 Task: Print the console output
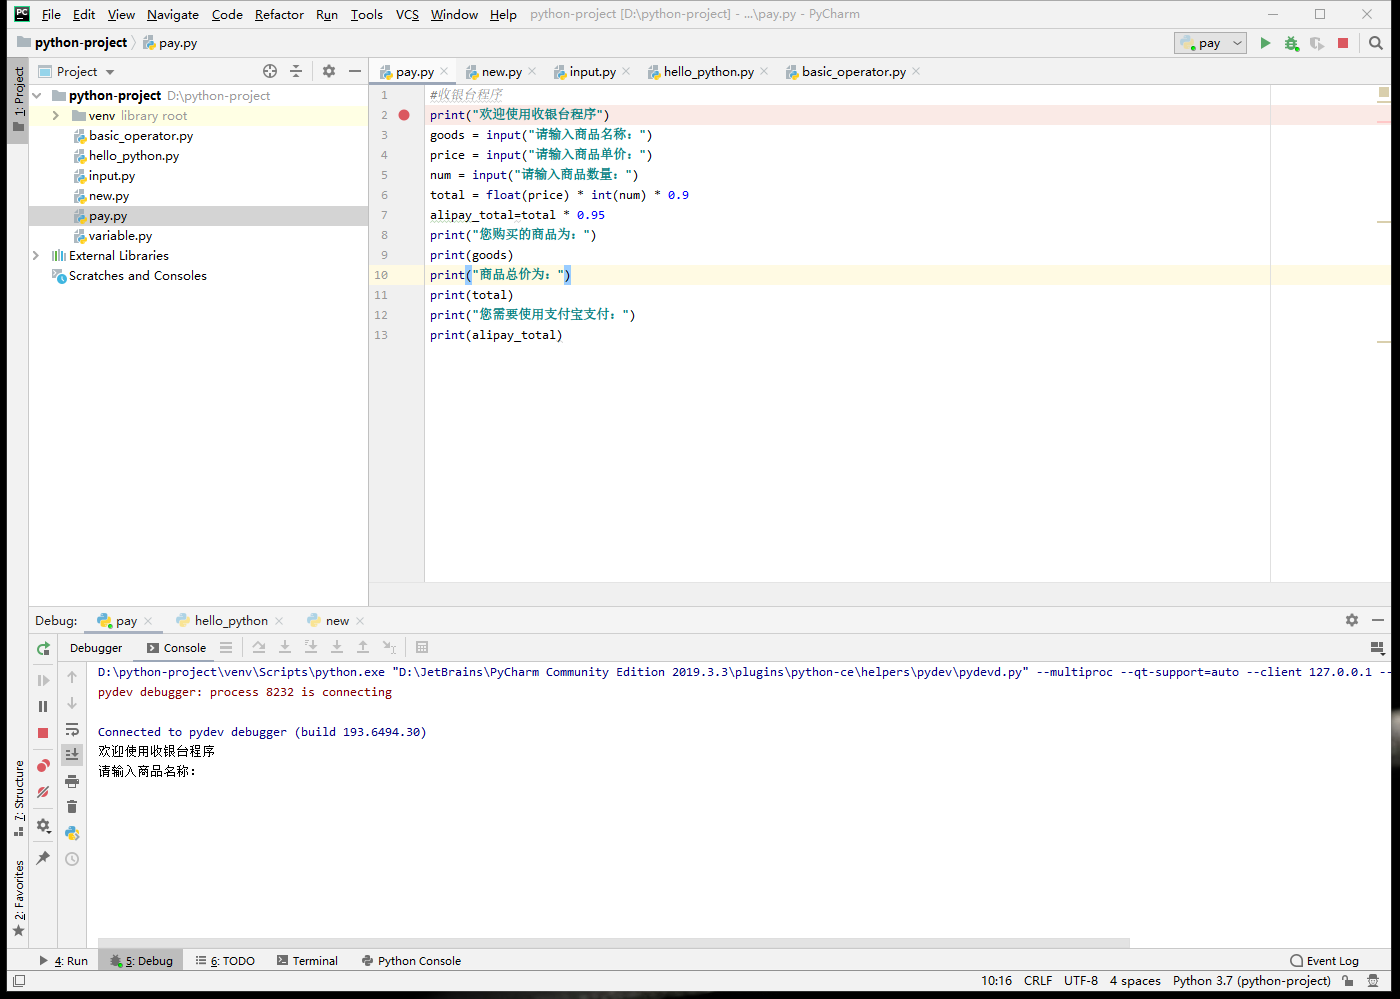pos(72,781)
